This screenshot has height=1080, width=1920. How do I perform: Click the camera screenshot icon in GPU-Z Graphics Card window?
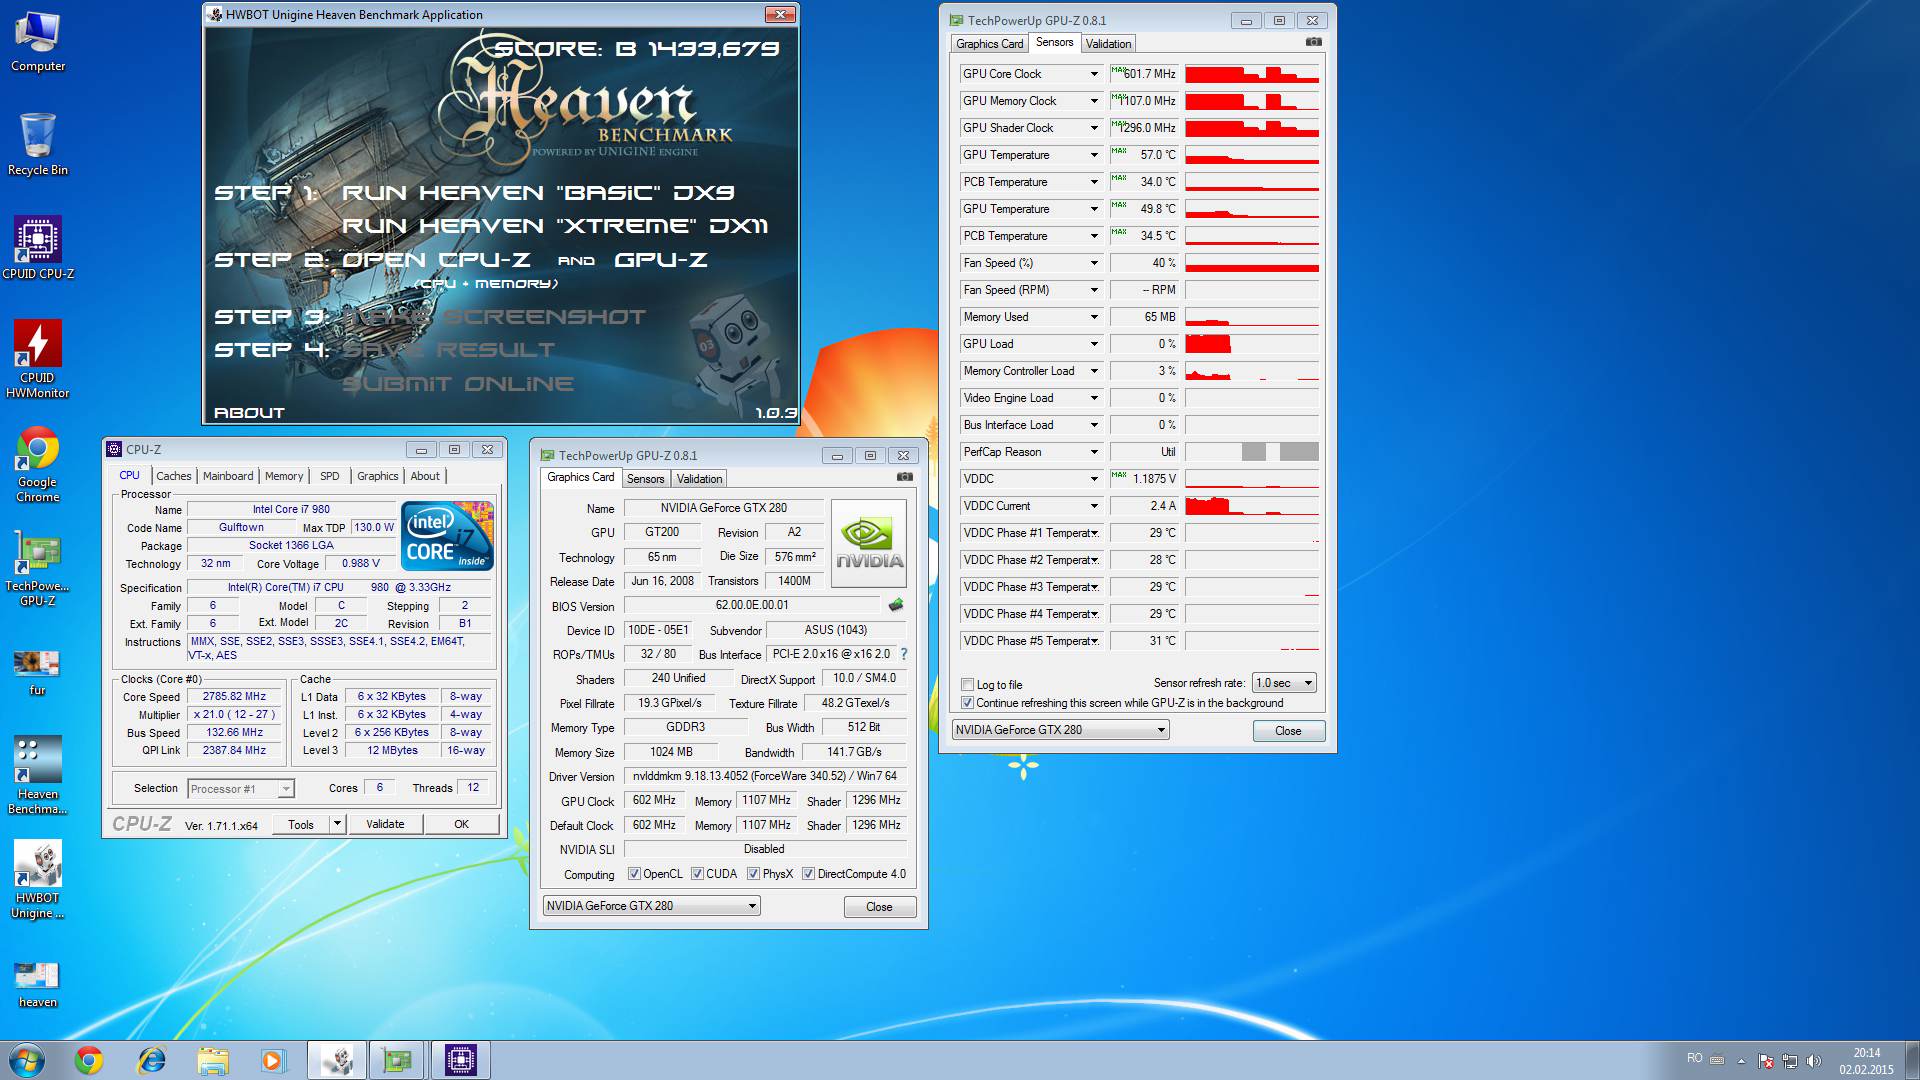click(x=905, y=477)
